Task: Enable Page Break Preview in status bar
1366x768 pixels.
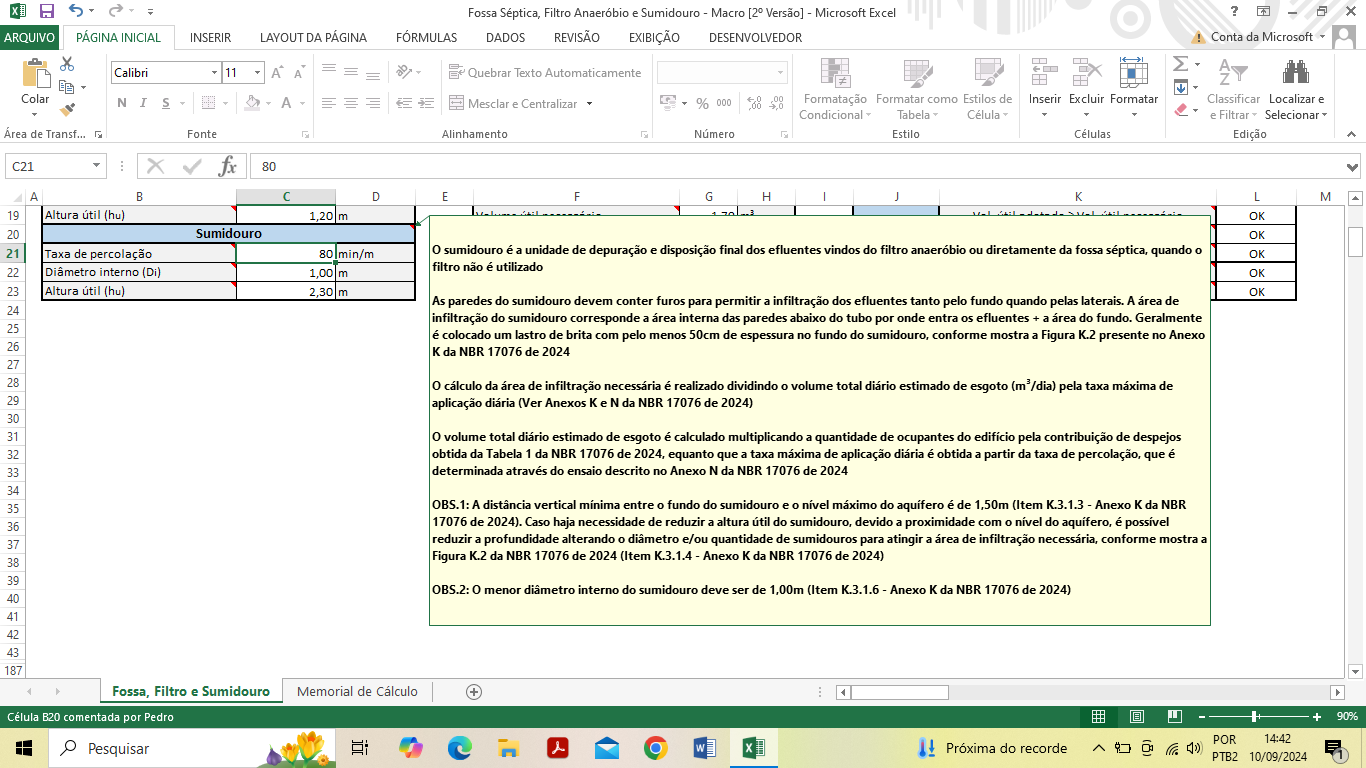Action: [1175, 717]
